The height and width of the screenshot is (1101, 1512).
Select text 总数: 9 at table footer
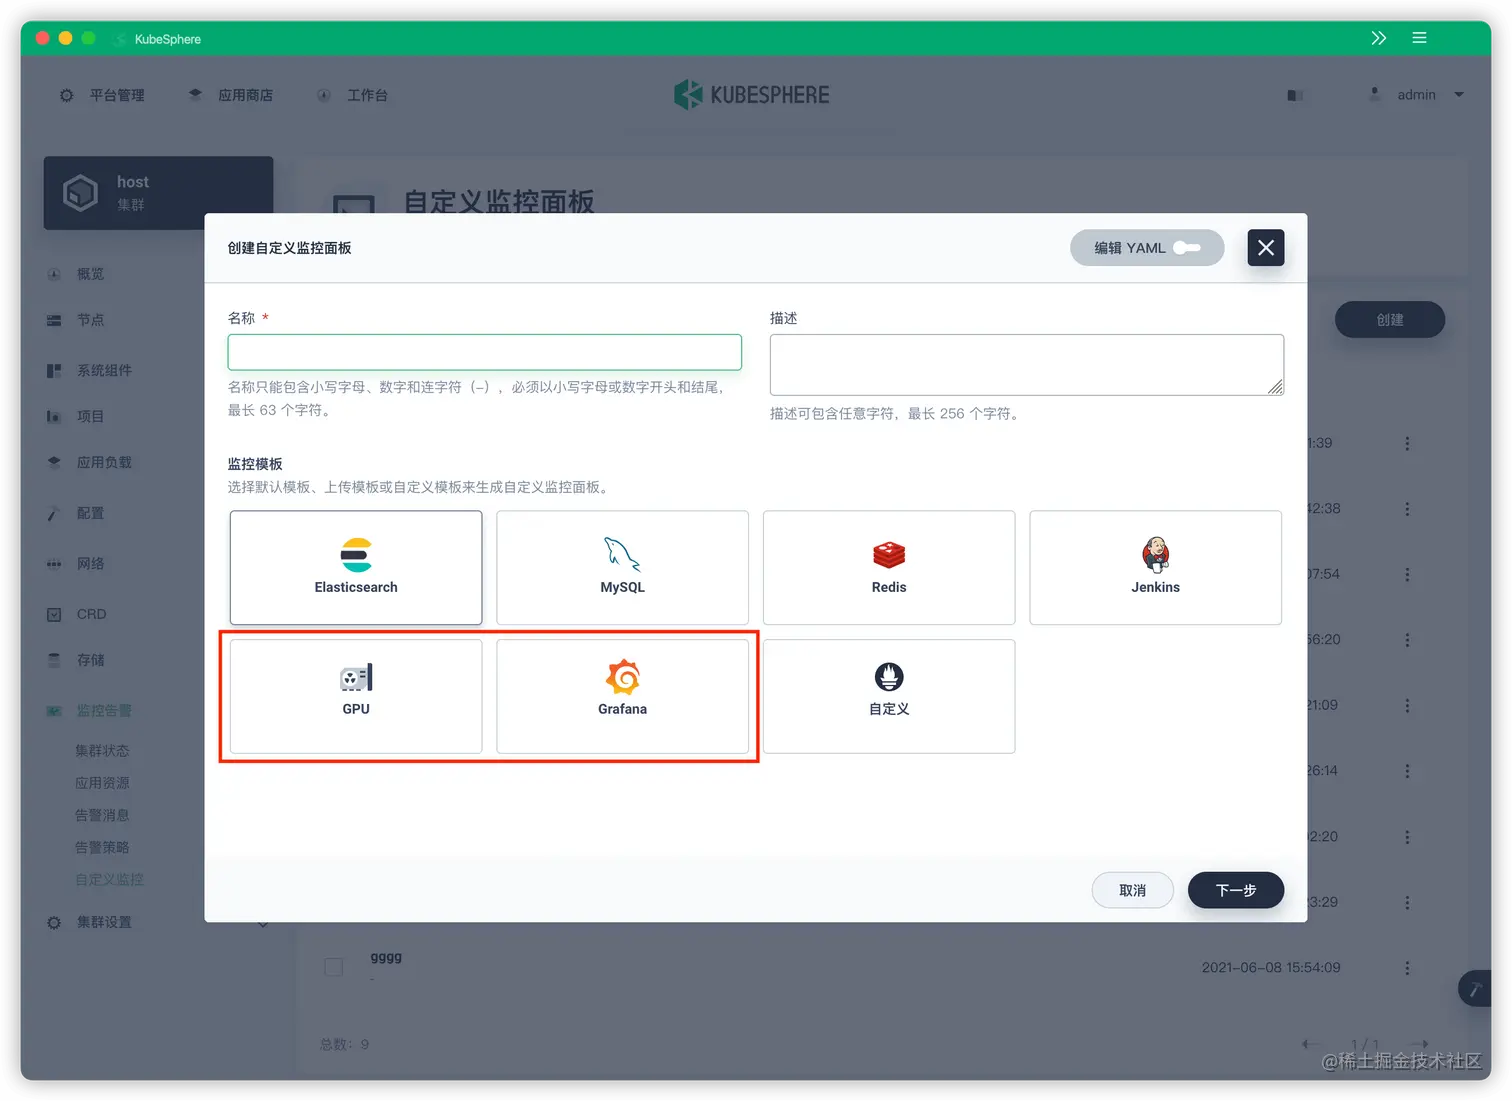pos(345,1044)
